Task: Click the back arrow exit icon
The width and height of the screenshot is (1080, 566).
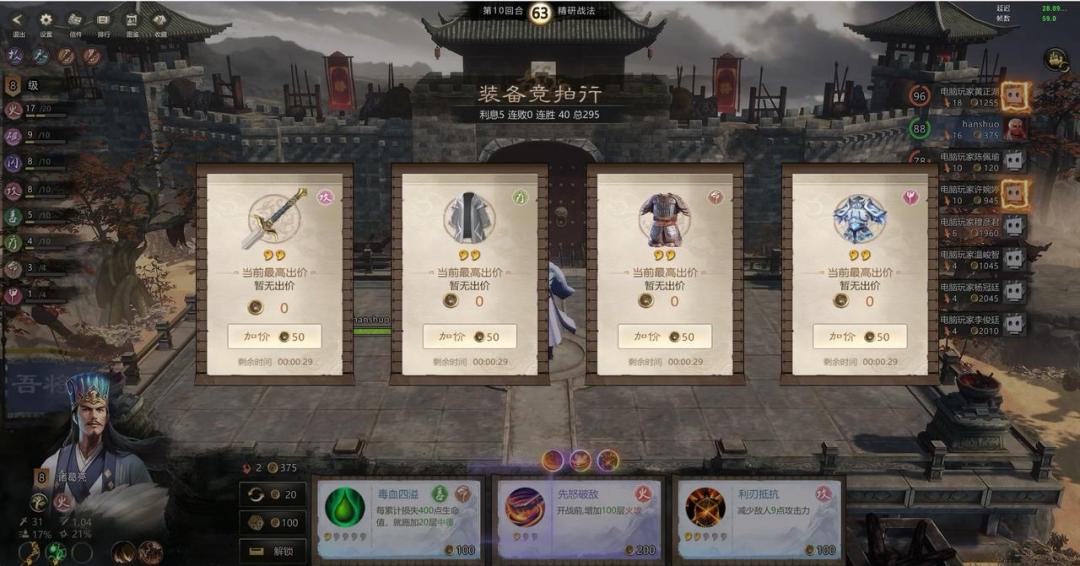Action: pos(19,21)
